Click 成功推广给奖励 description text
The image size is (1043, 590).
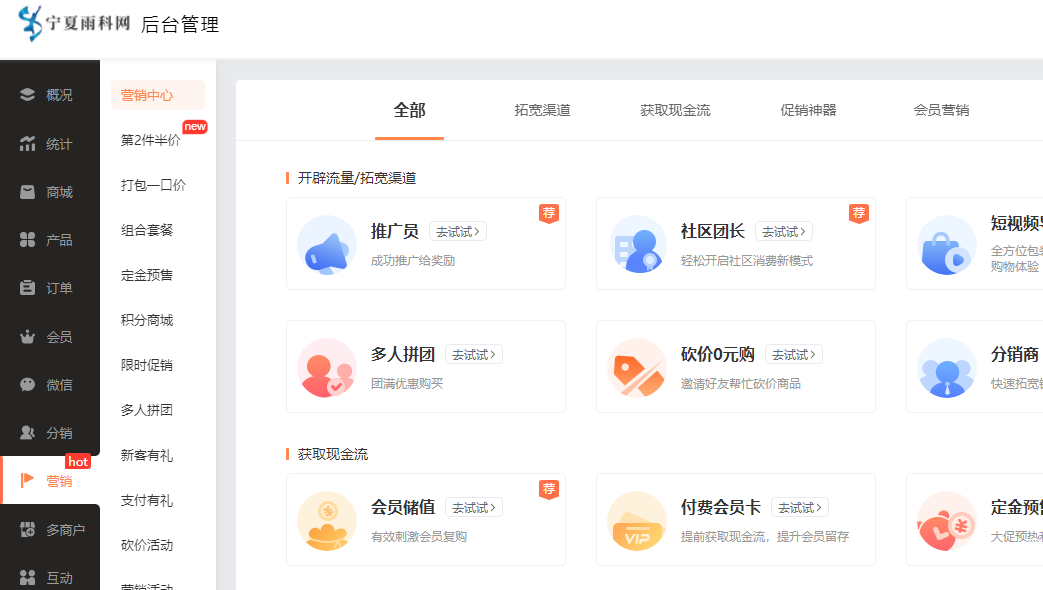coord(412,261)
